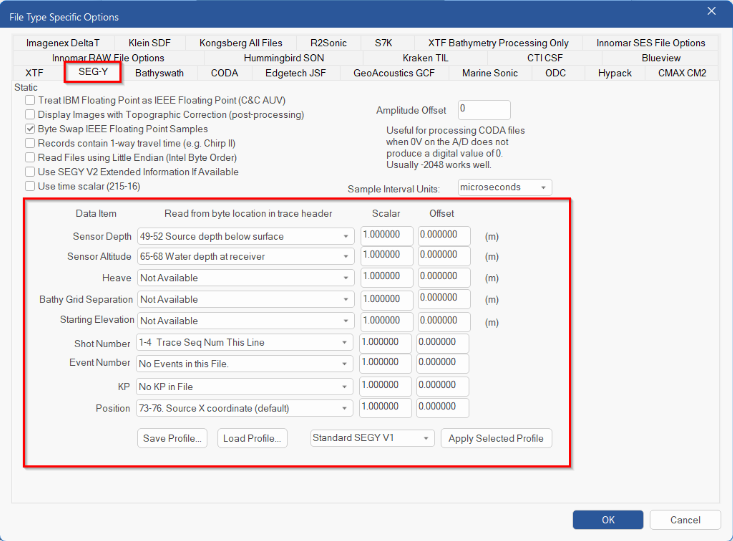Click the Starting Elevation Offset field
Screen dimensions: 733x541
coord(444,322)
